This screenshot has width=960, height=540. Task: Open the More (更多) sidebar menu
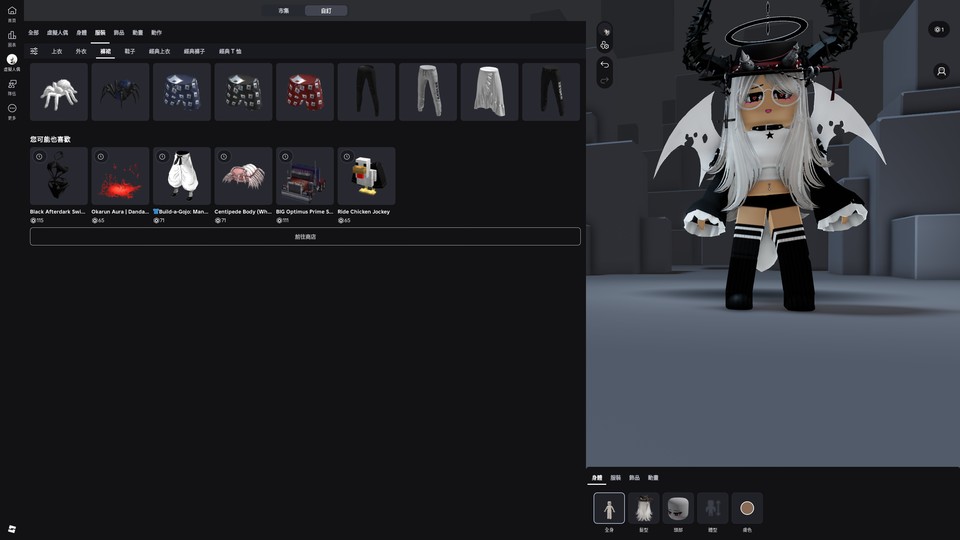(12, 109)
